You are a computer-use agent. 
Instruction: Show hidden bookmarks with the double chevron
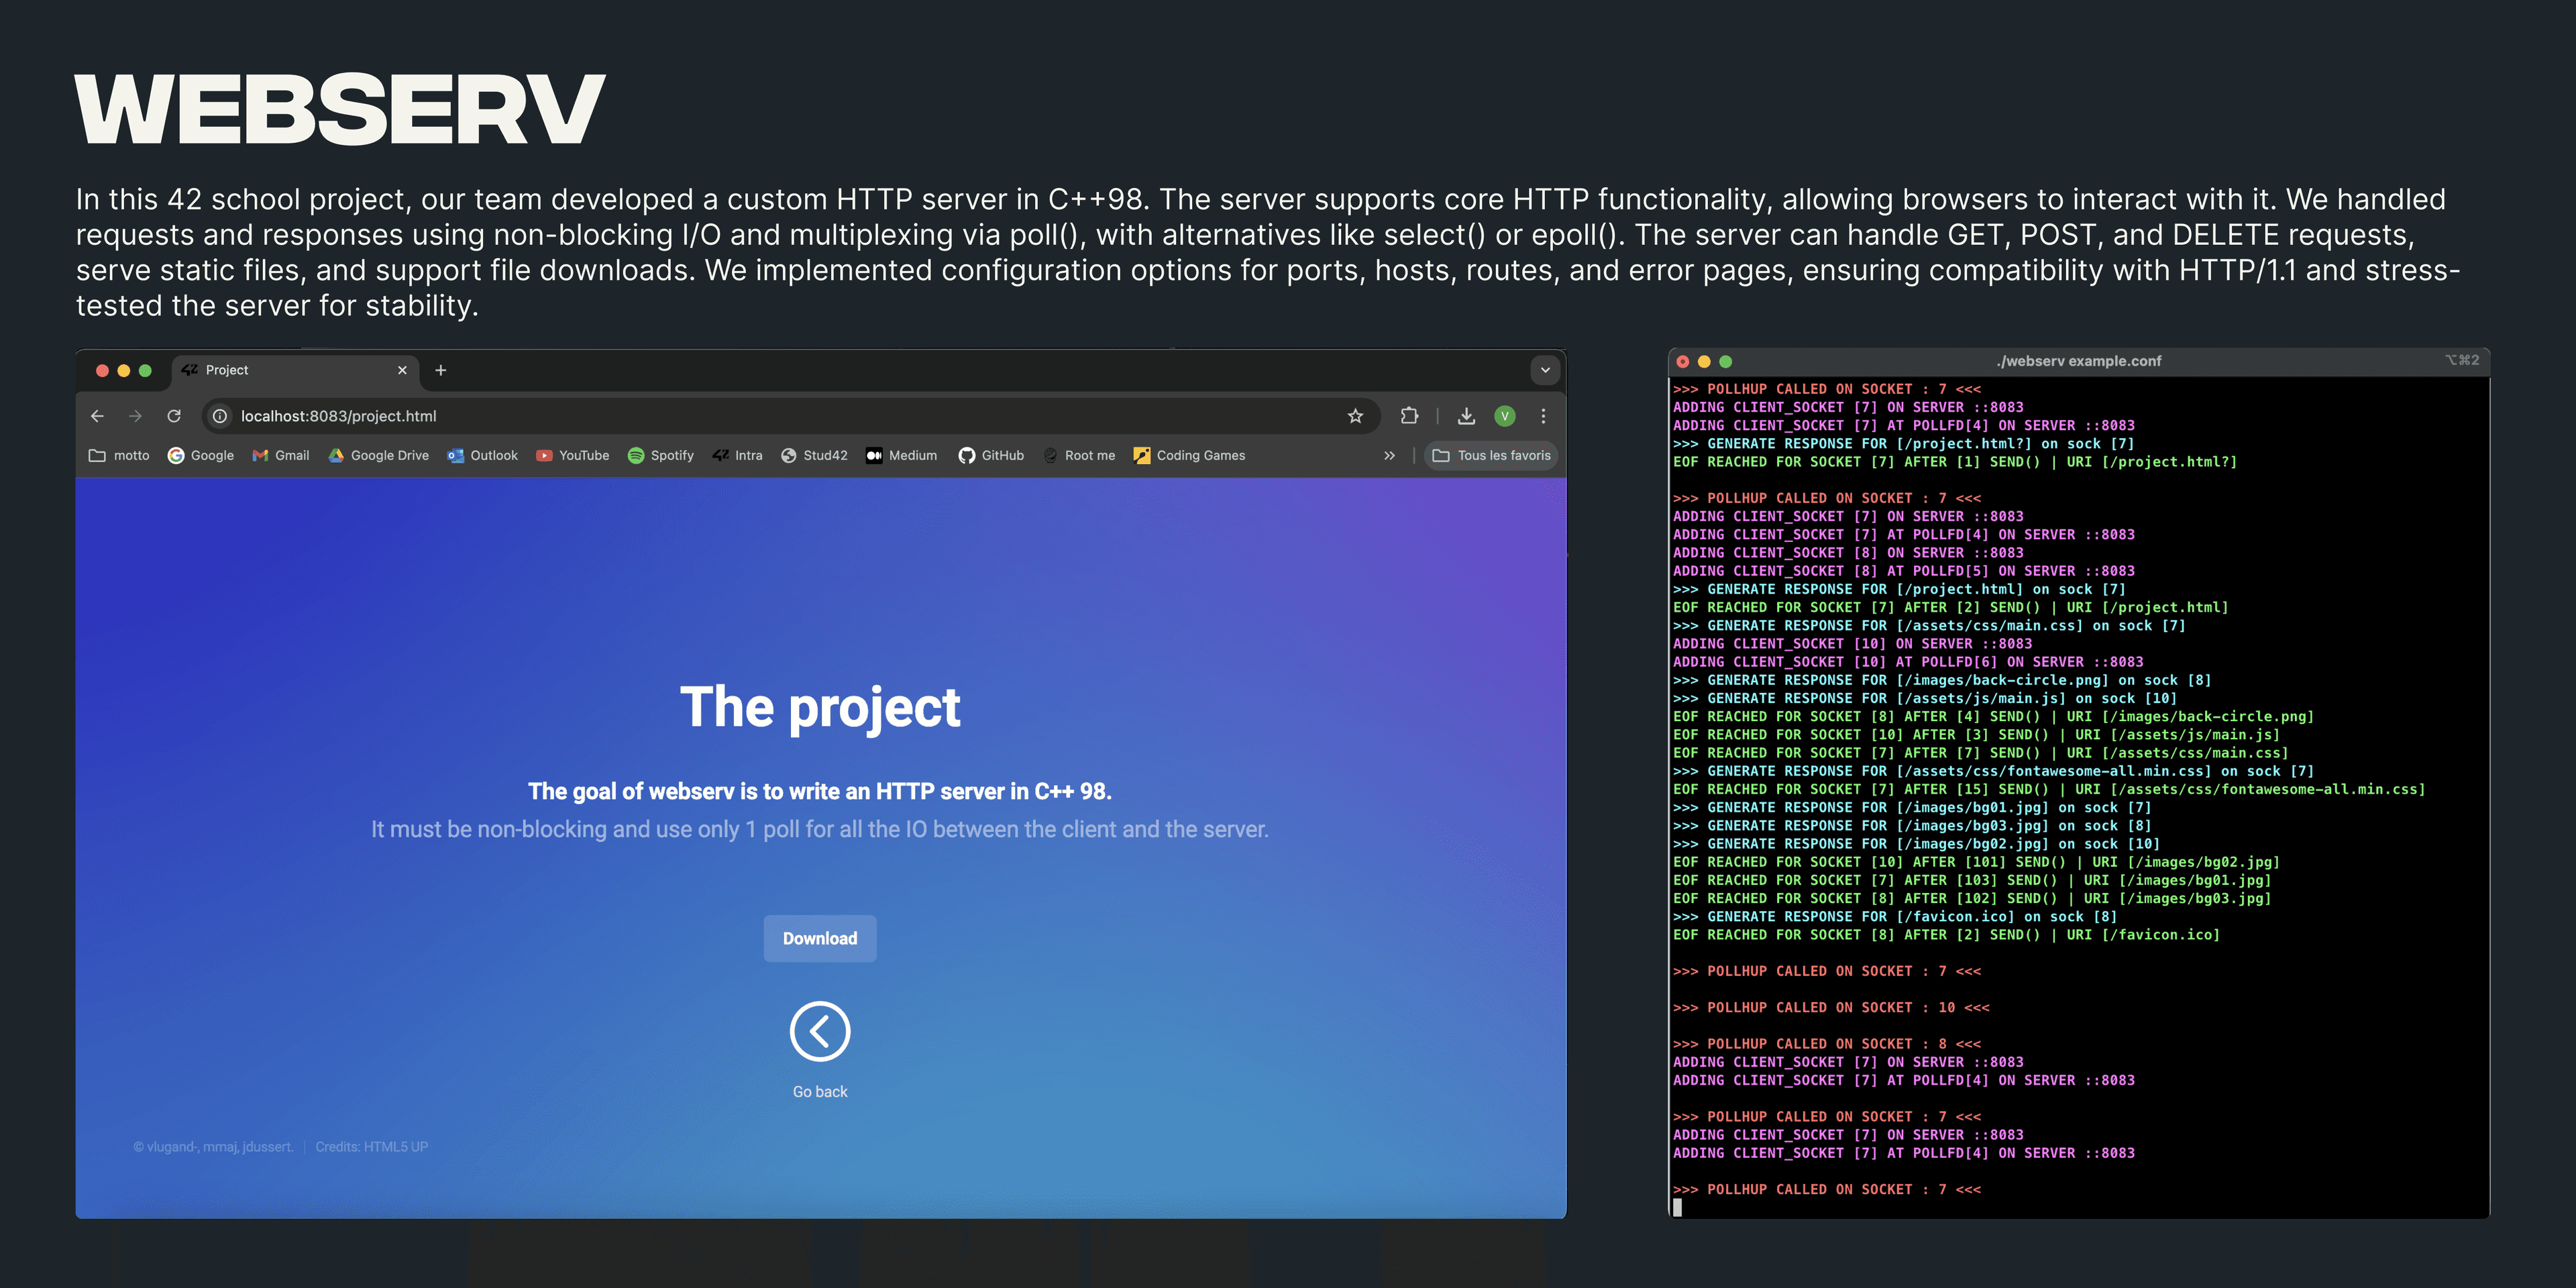coord(1389,455)
